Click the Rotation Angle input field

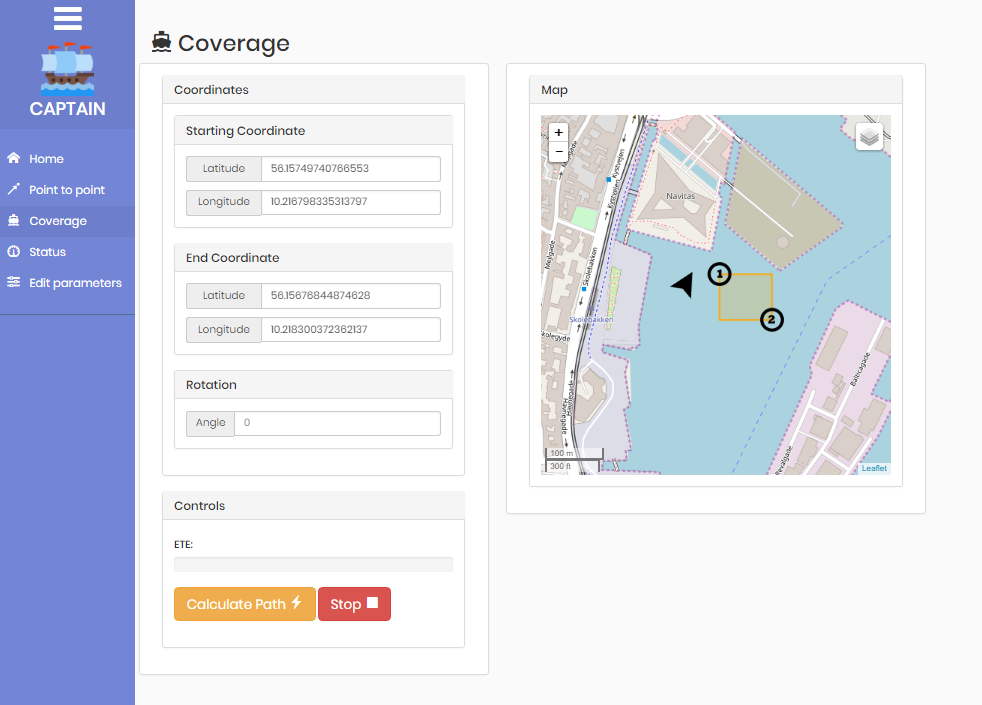pyautogui.click(x=338, y=423)
